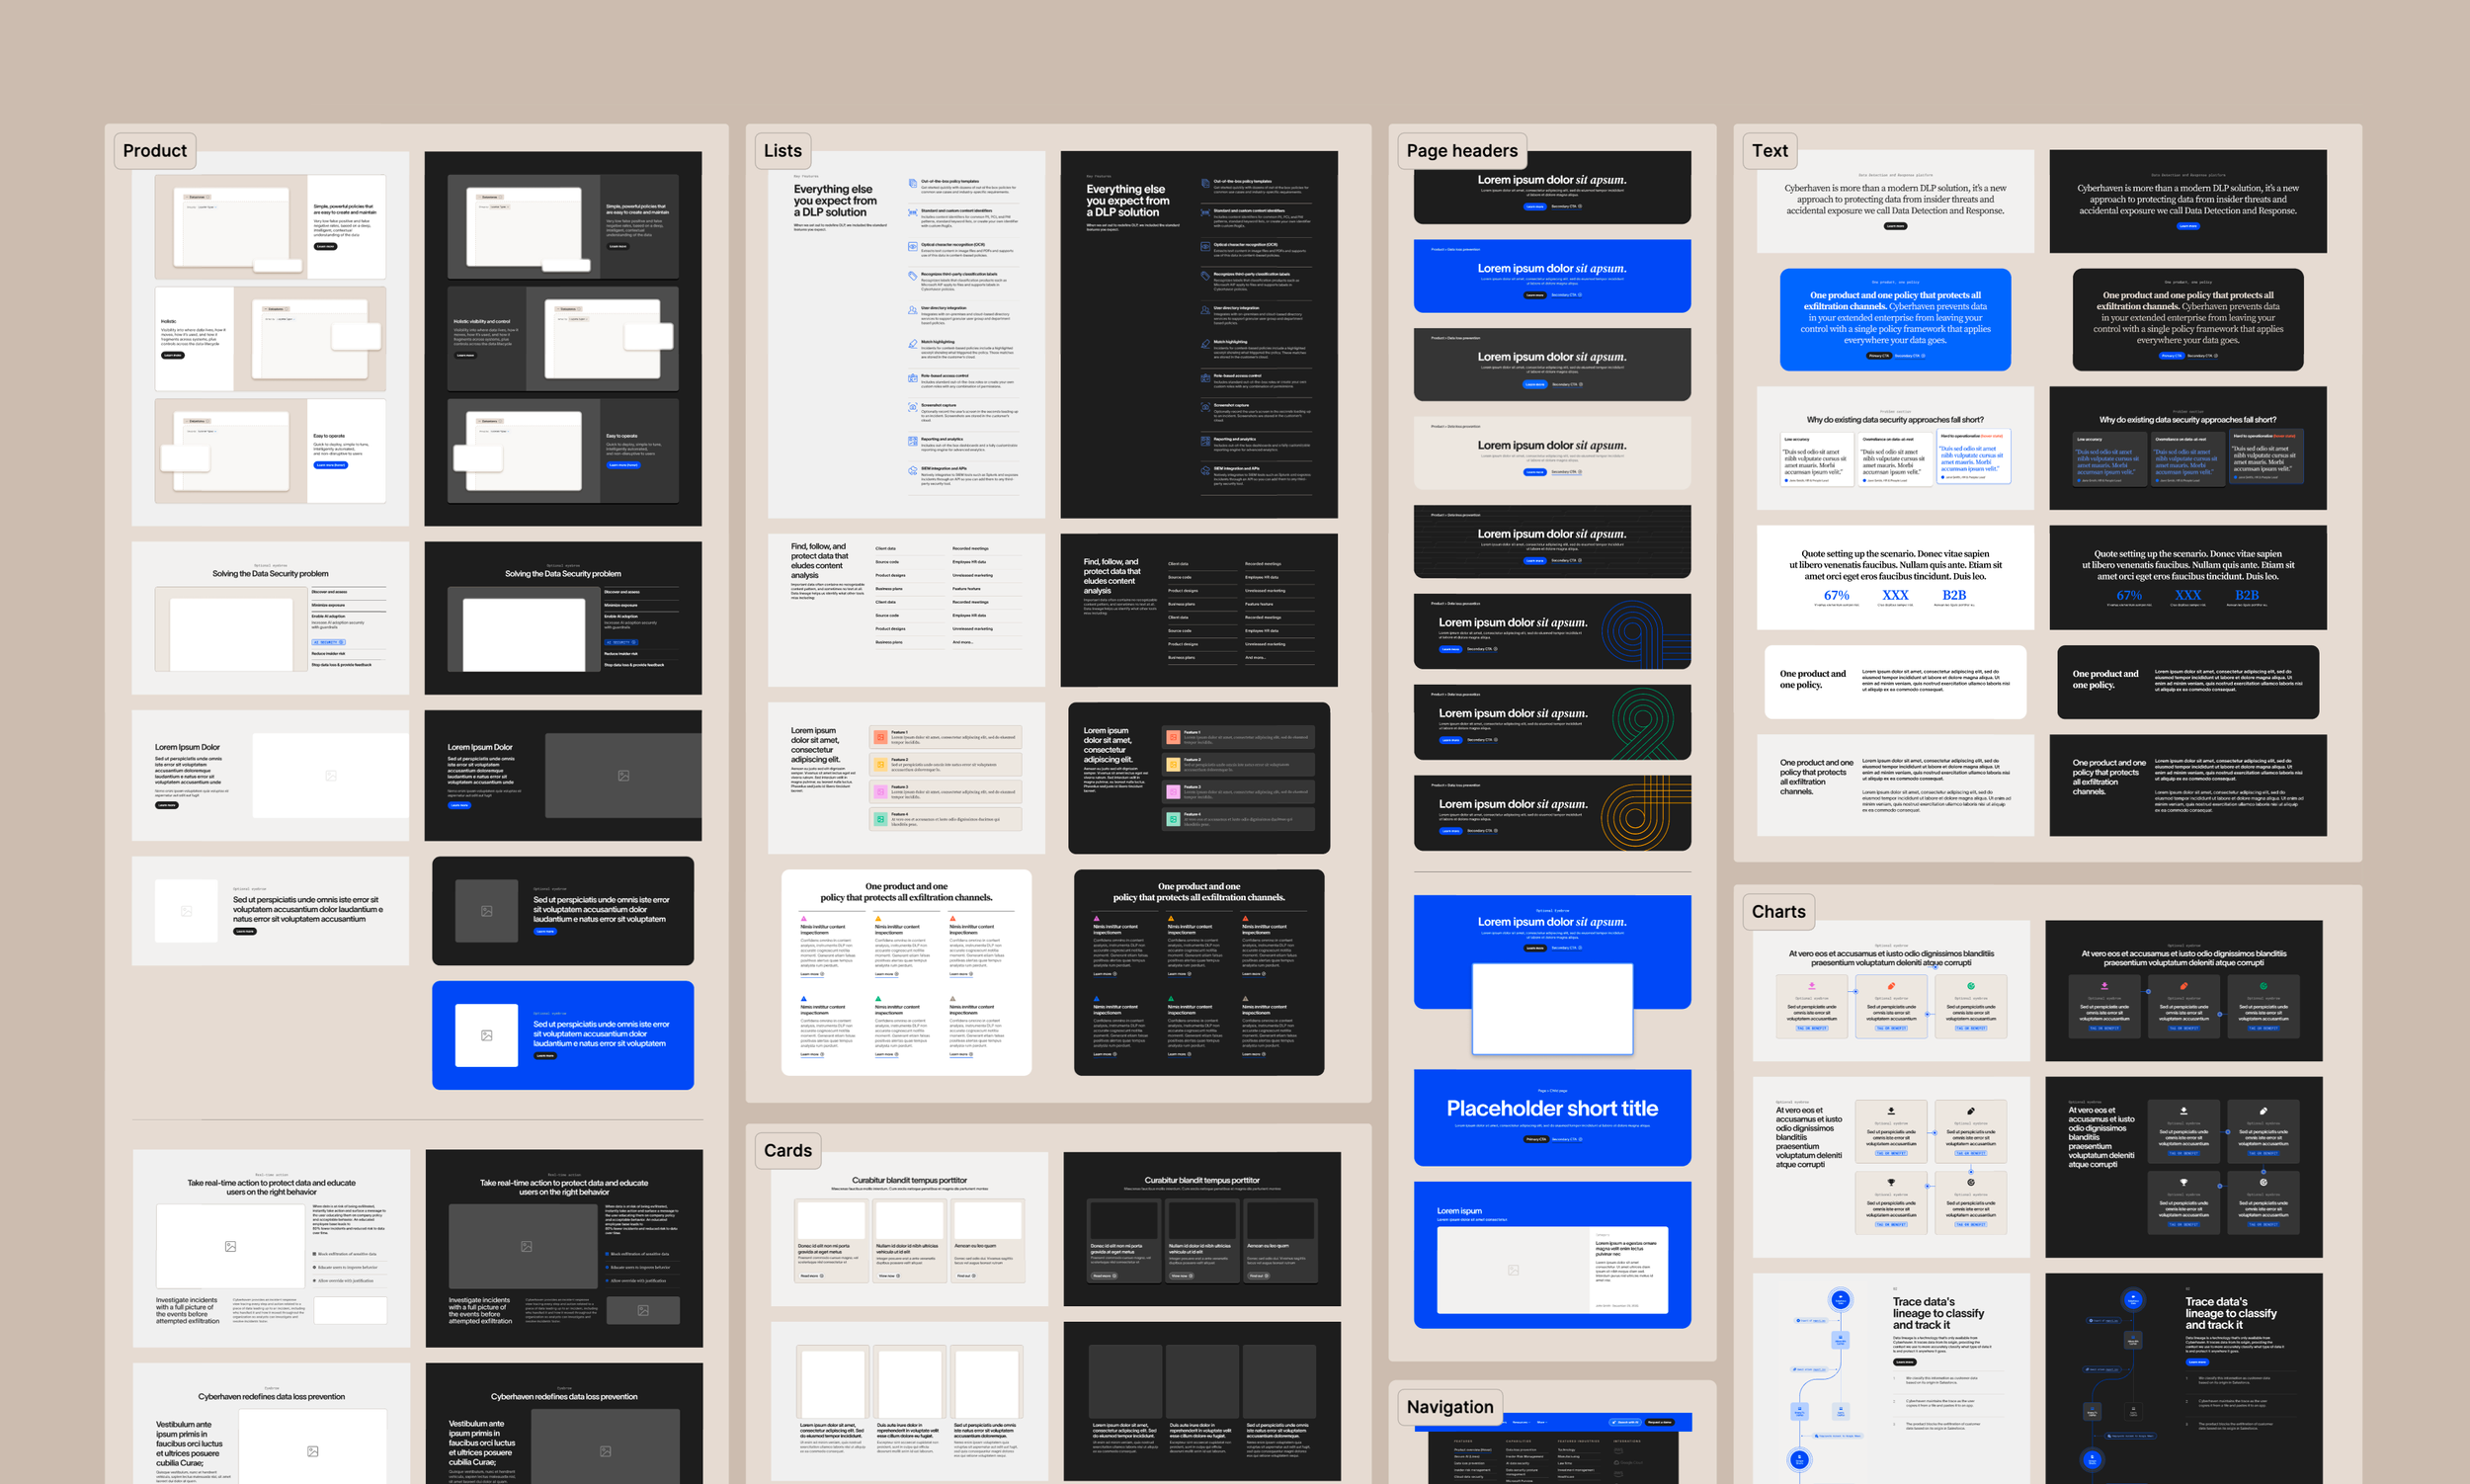
Task: Select the Navigation section label
Action: pos(1449,1406)
